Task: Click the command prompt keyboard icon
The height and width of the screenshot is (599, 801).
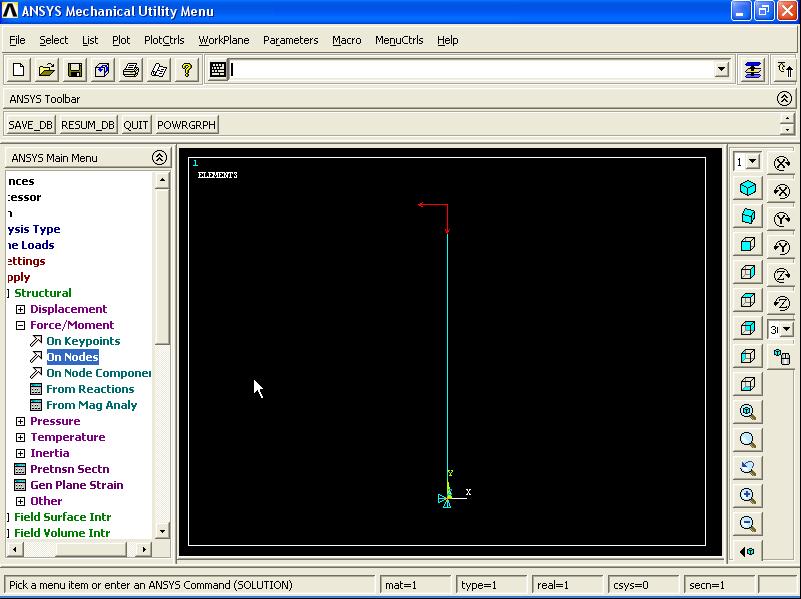Action: [x=218, y=69]
